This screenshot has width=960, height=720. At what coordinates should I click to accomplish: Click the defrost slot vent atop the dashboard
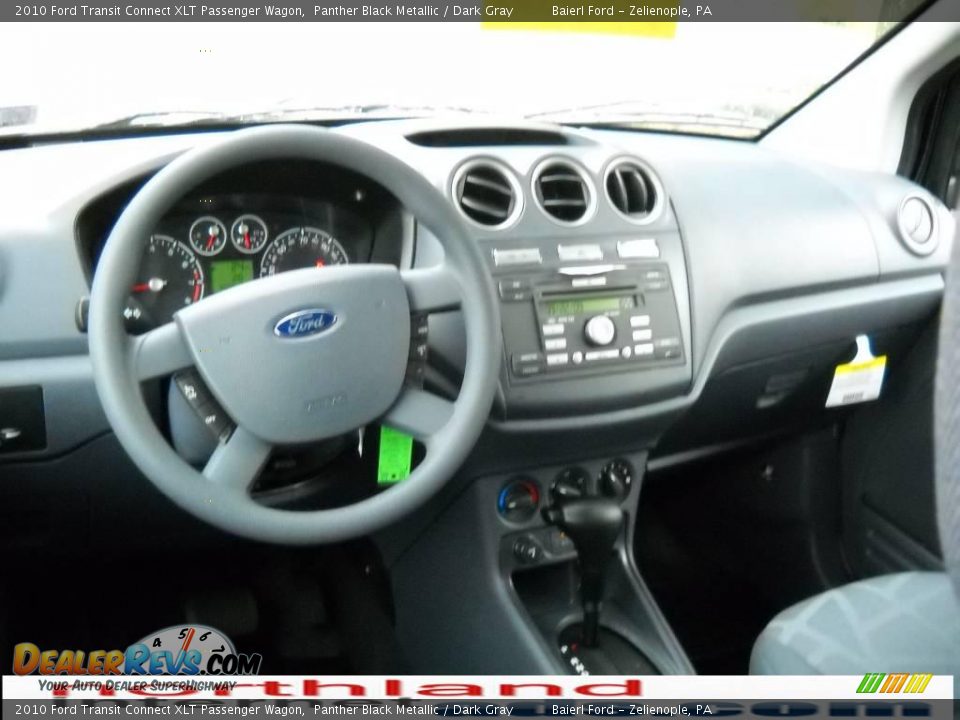[488, 137]
